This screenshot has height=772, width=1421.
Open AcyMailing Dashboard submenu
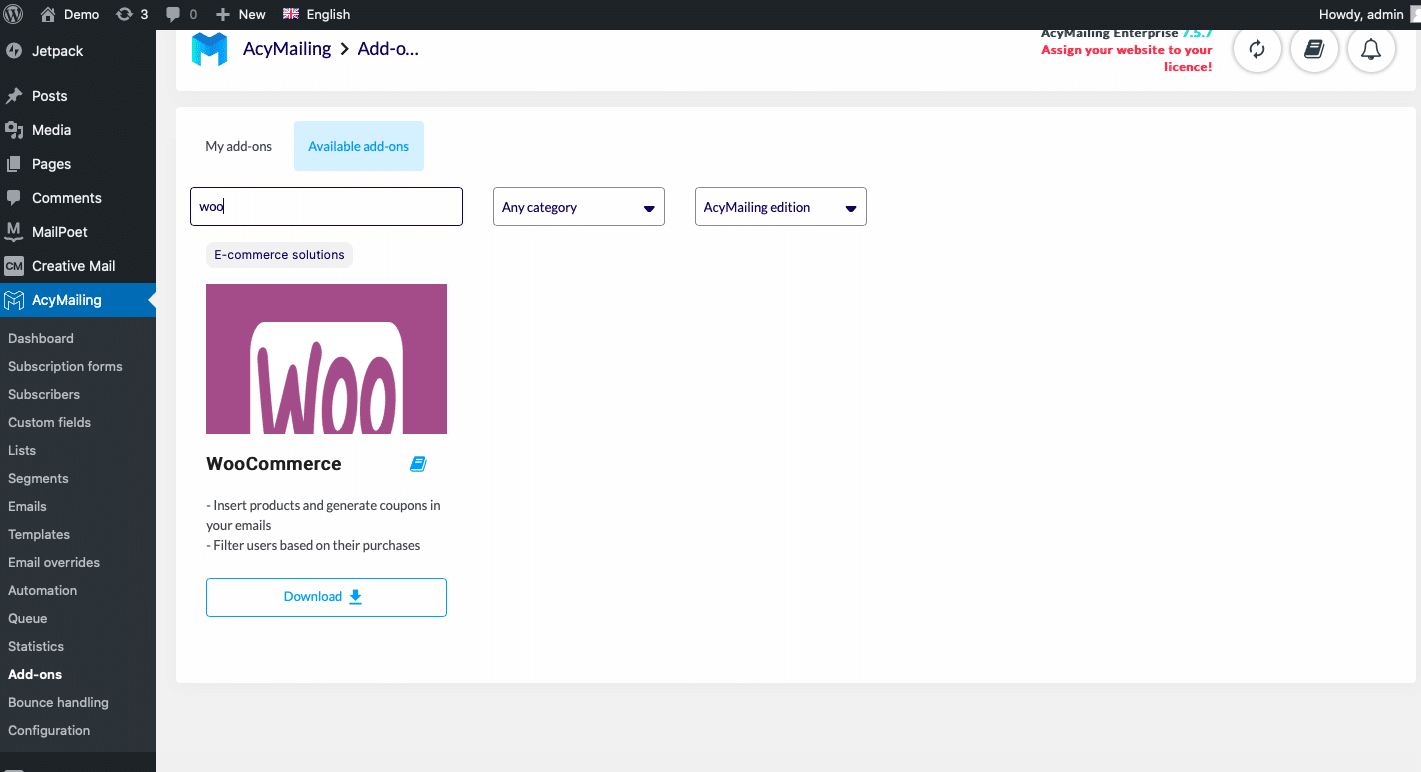coord(41,338)
